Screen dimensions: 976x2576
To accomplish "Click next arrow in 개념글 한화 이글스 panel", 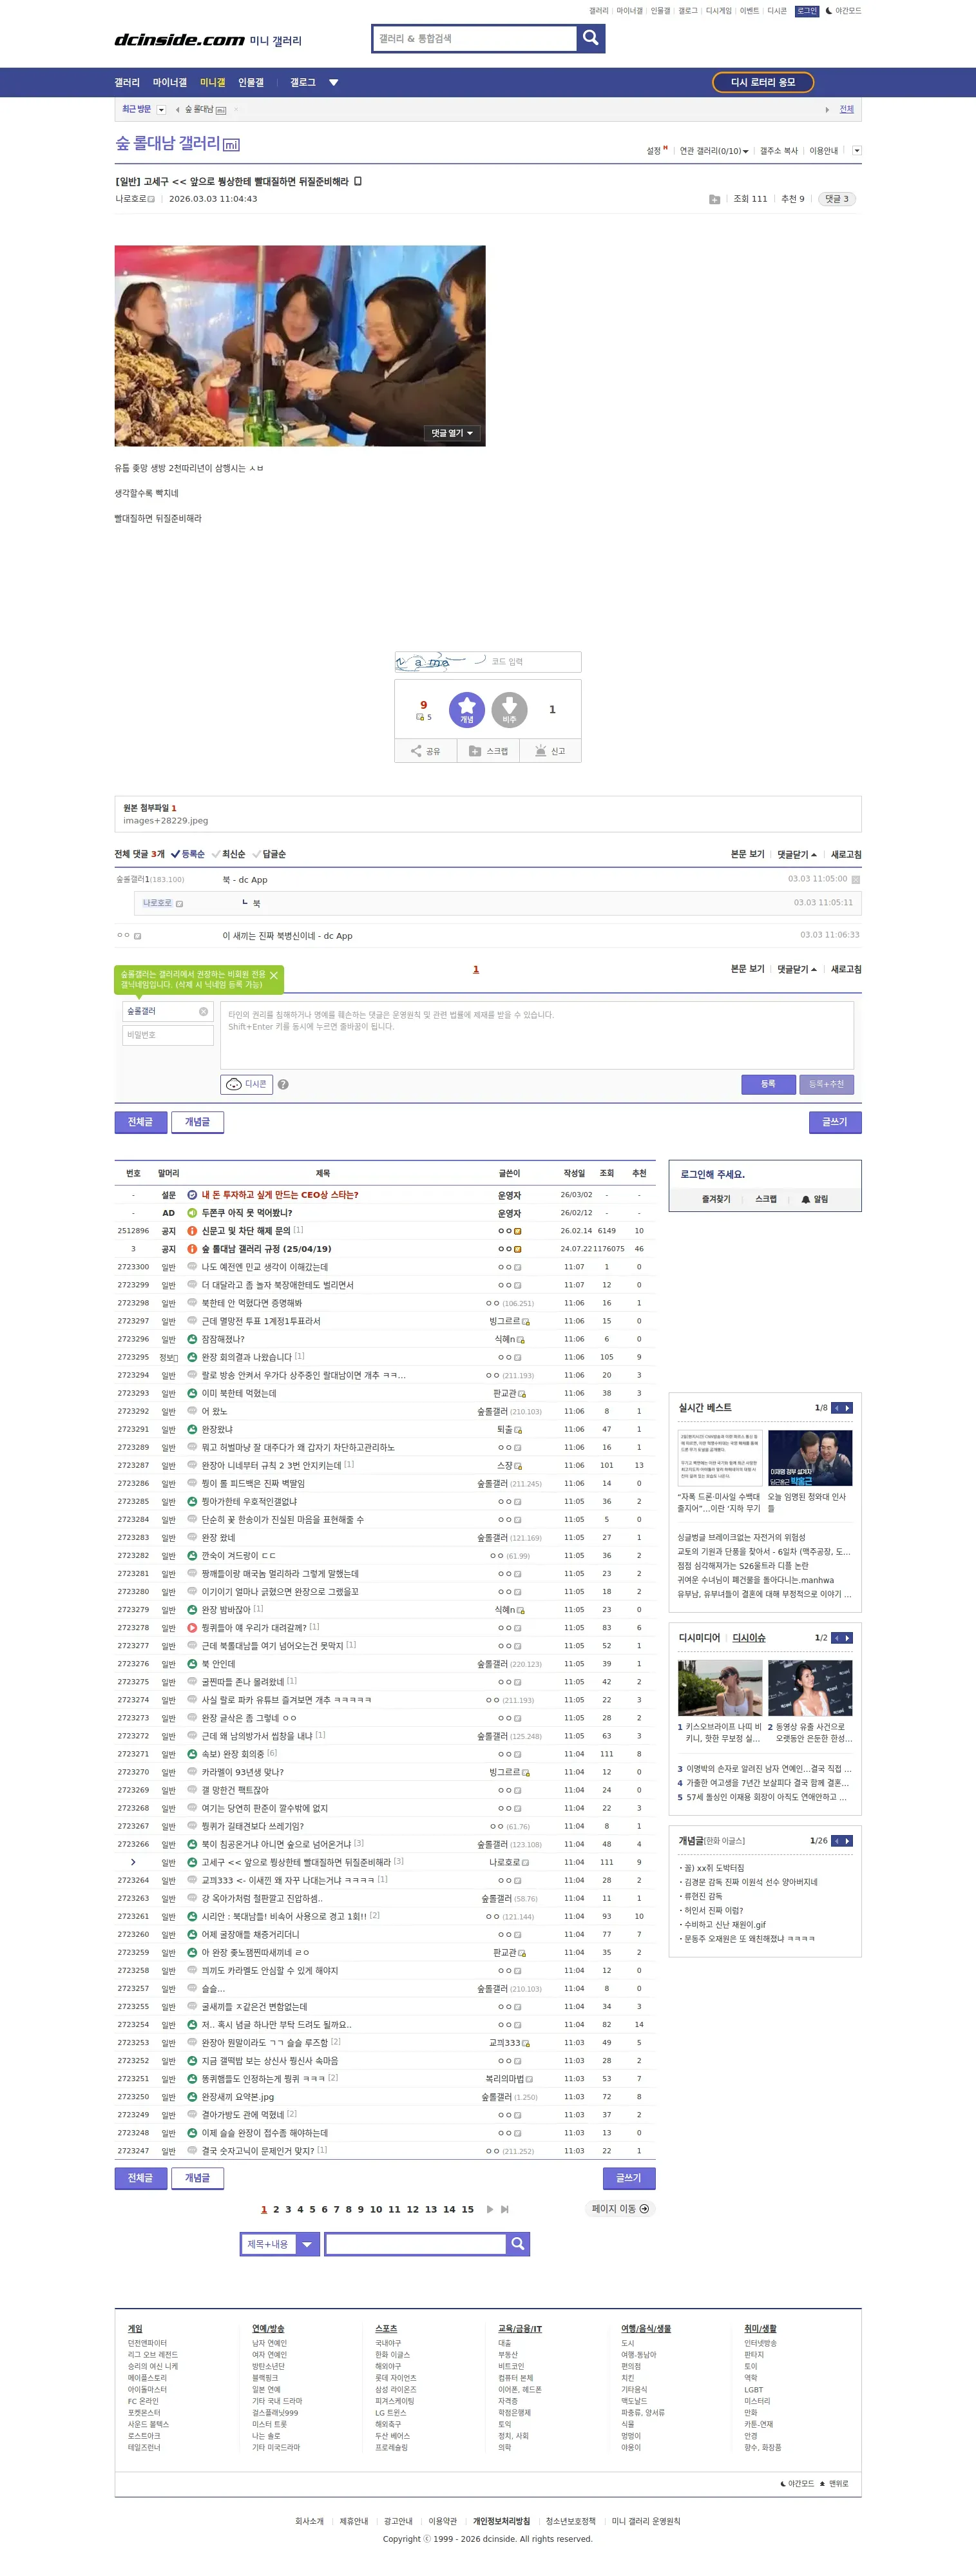I will 848,1841.
